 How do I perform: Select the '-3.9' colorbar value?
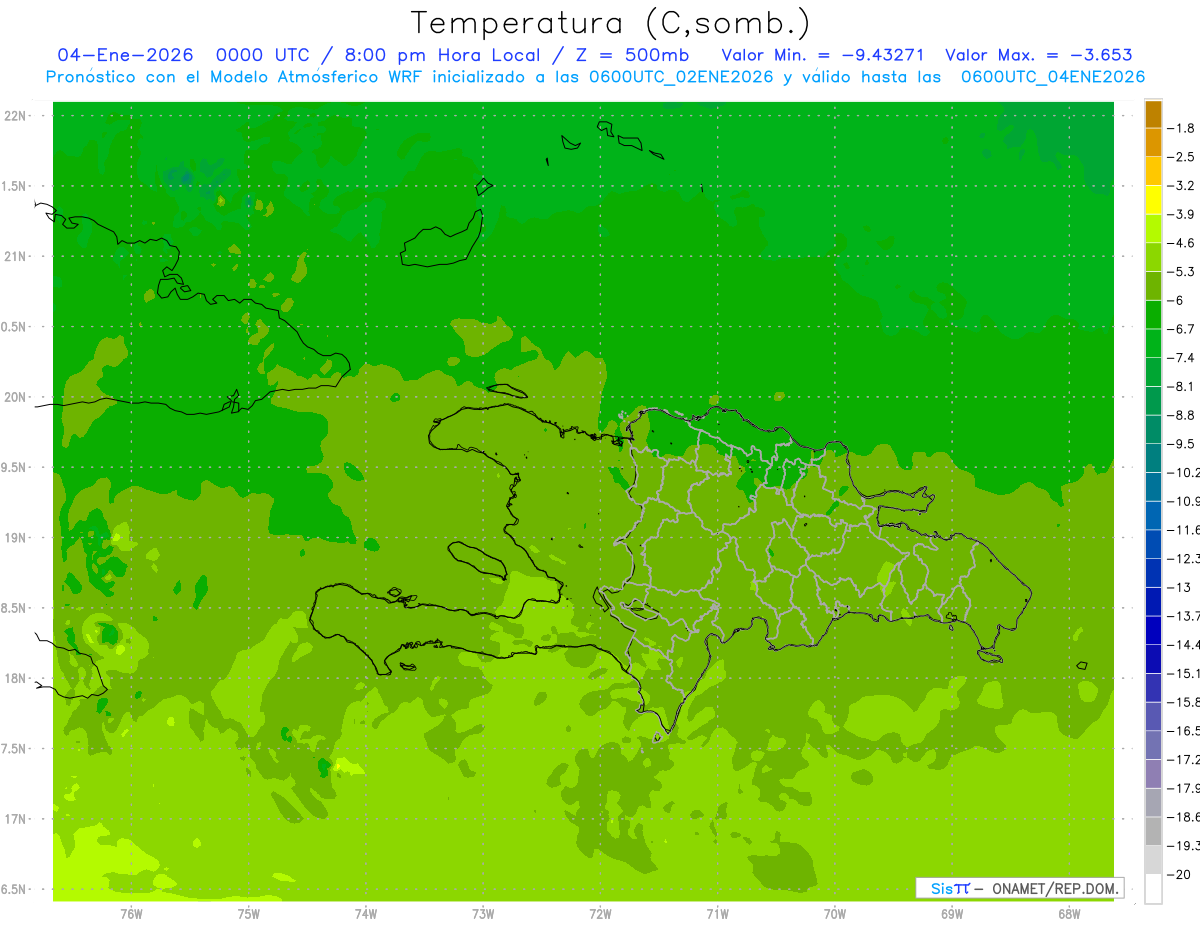click(x=1181, y=214)
